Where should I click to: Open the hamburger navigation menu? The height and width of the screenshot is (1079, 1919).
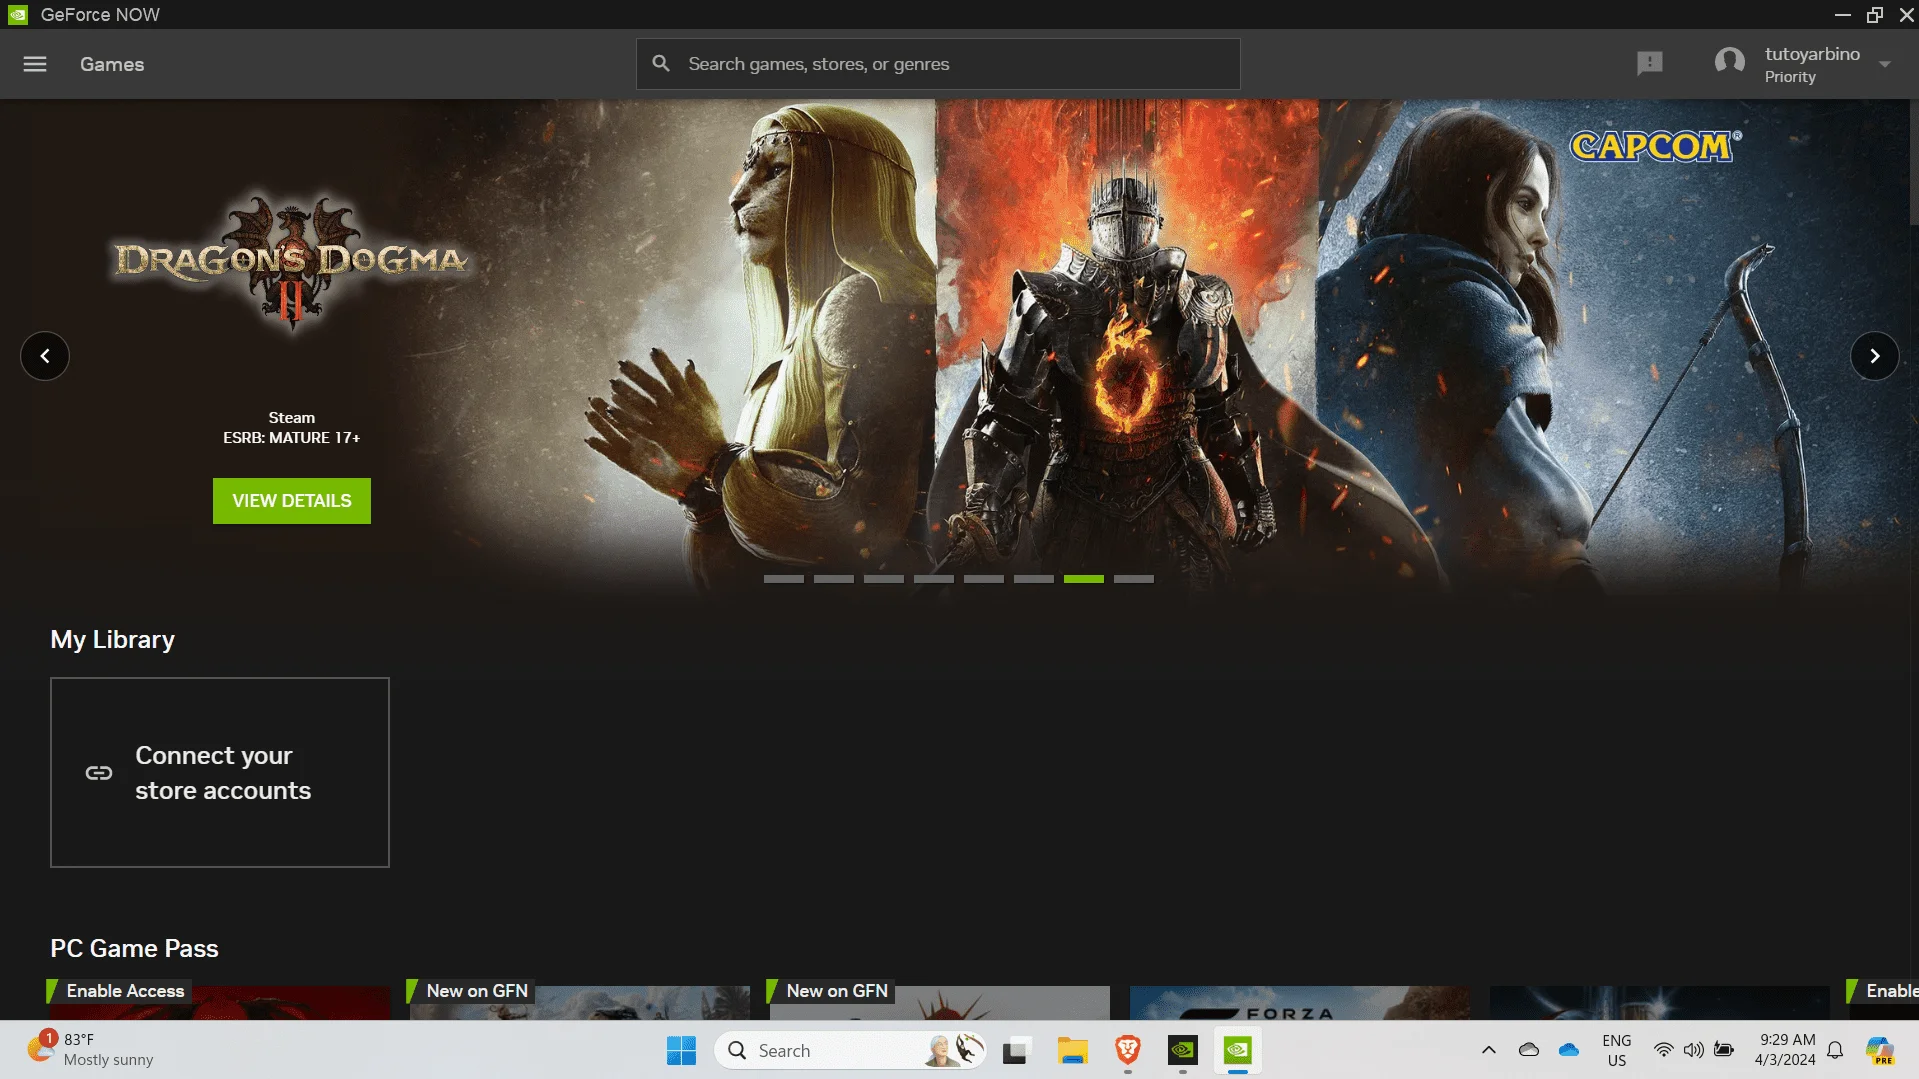[x=35, y=64]
